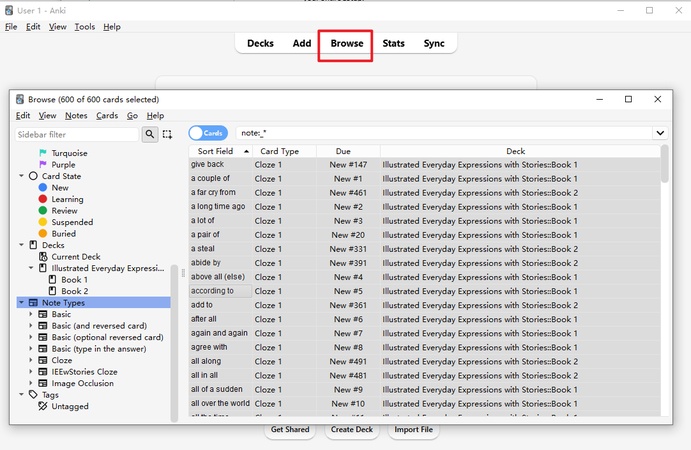Click the 'New #491' due cell

pos(348,361)
